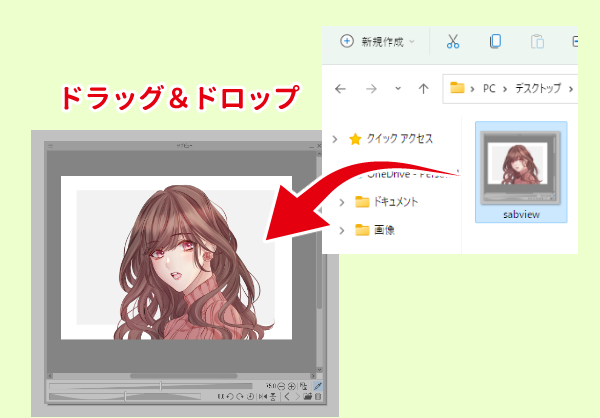Click the Sub View scroll-left arrow

[50, 376]
